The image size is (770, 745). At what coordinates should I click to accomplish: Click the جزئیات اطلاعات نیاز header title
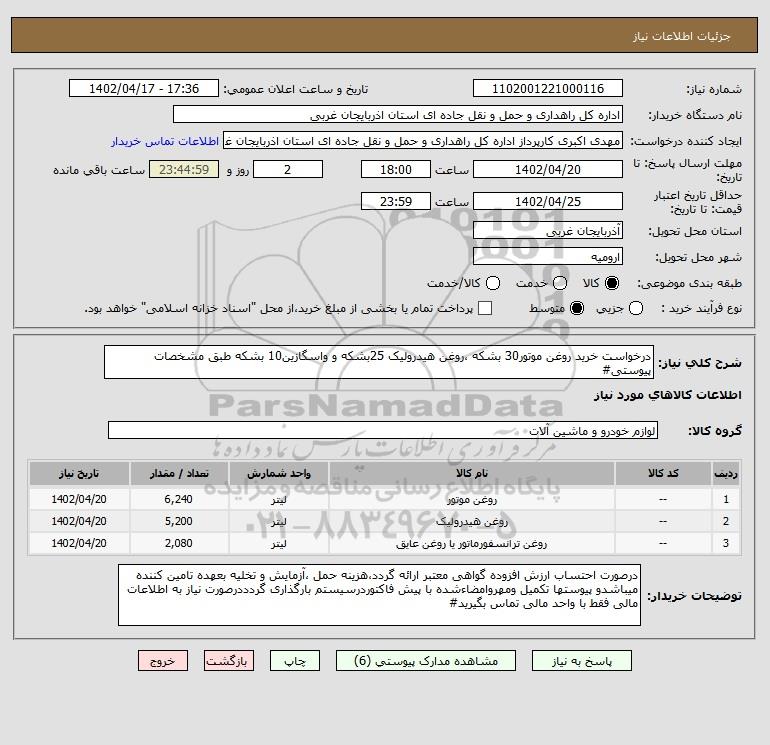pos(682,36)
